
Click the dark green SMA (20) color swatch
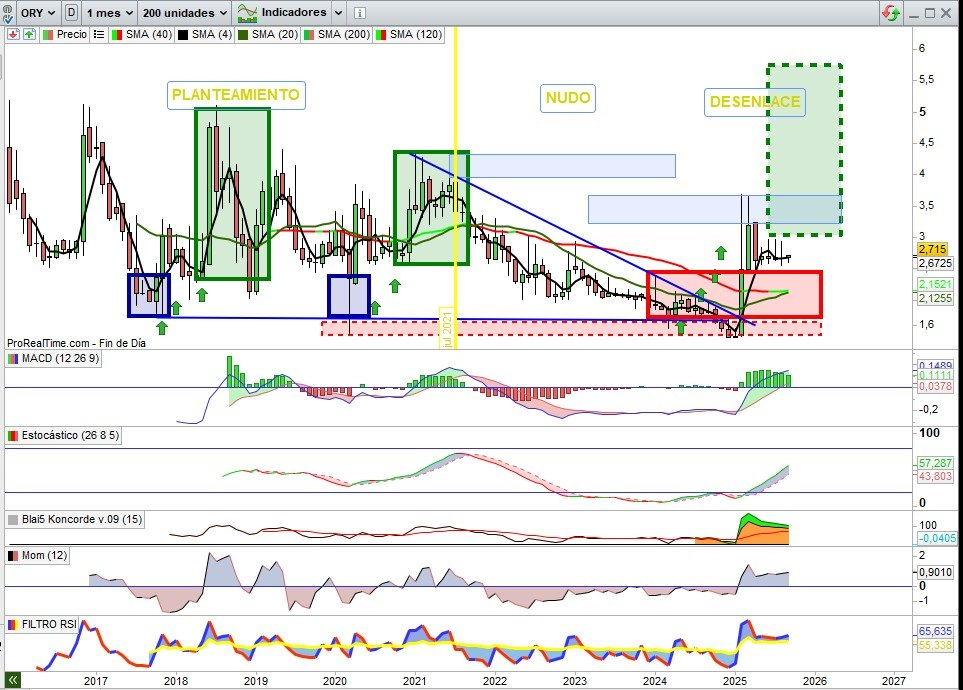(x=243, y=34)
